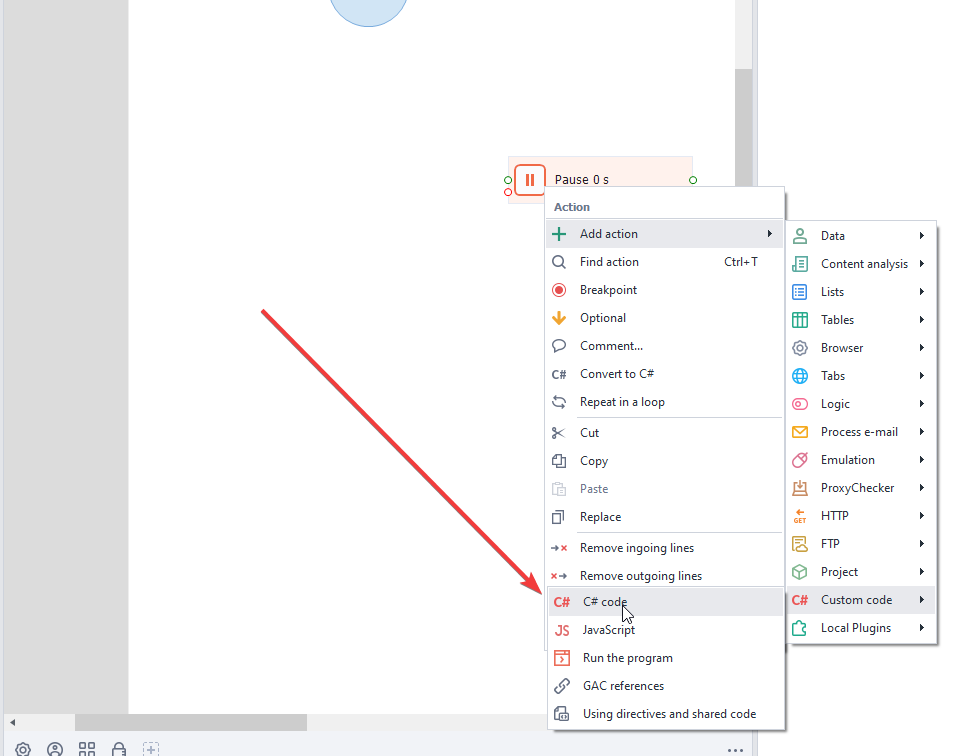Click the vertical scrollbar thumb

click(x=744, y=128)
